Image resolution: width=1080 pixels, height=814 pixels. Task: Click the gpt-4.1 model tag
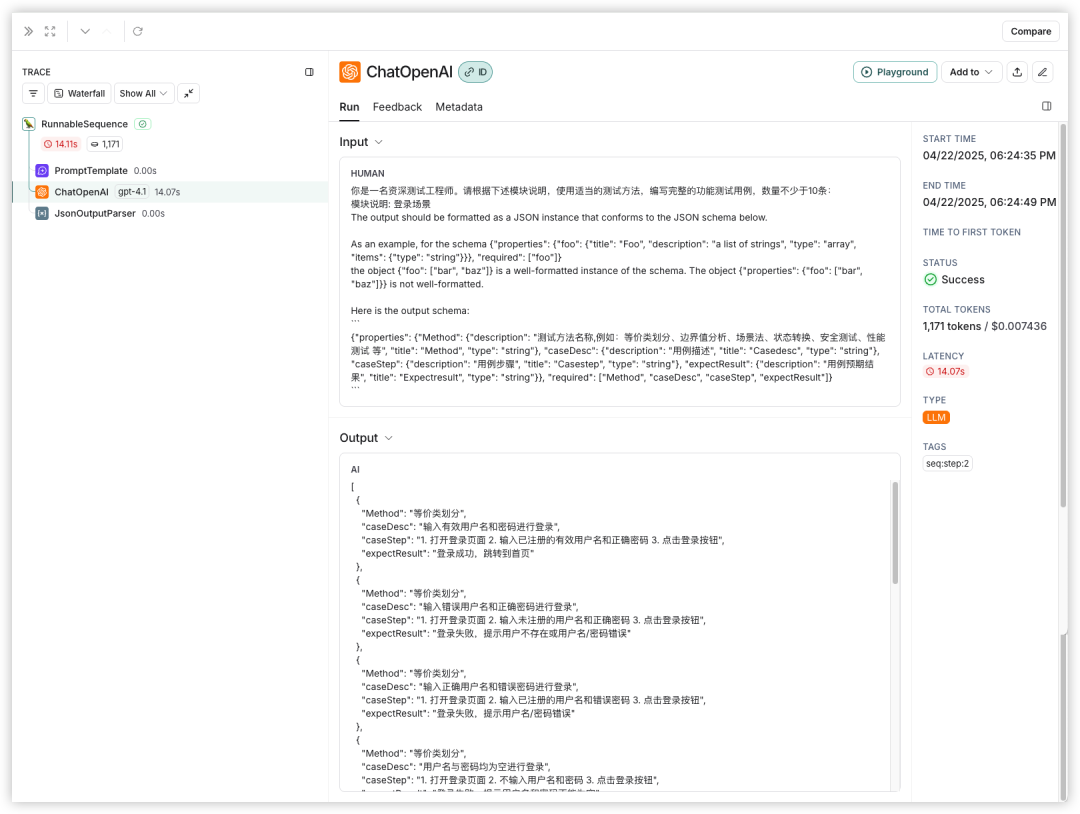pos(132,192)
